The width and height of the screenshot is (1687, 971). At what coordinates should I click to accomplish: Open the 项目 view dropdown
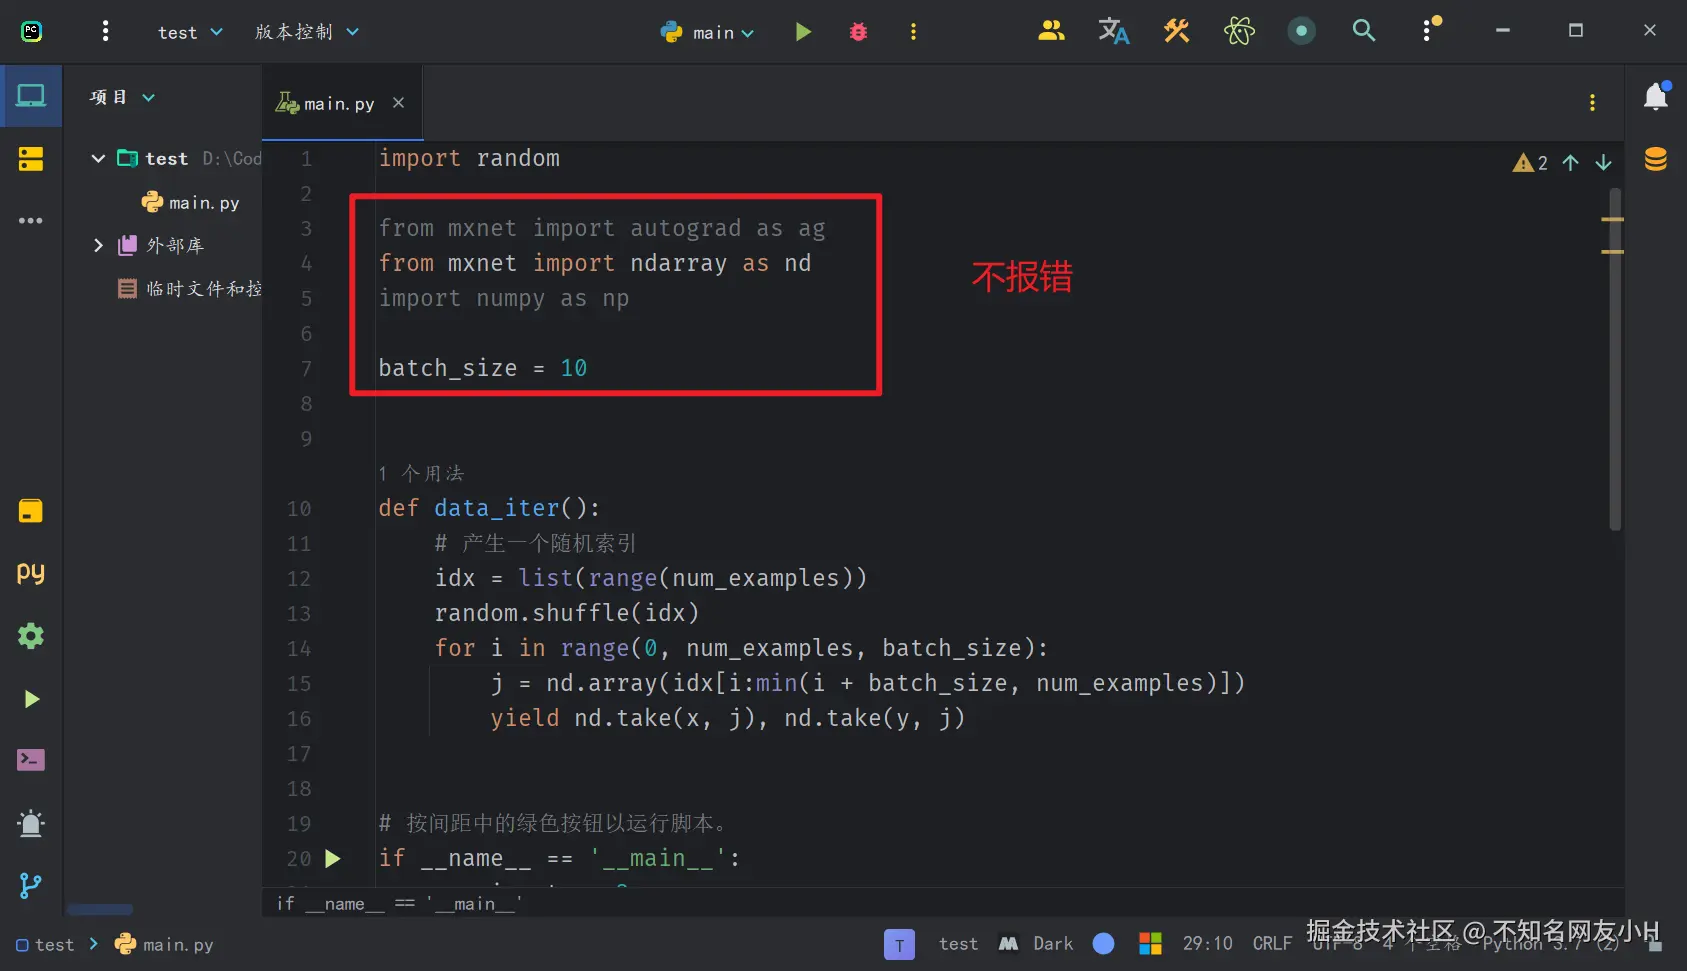point(122,97)
